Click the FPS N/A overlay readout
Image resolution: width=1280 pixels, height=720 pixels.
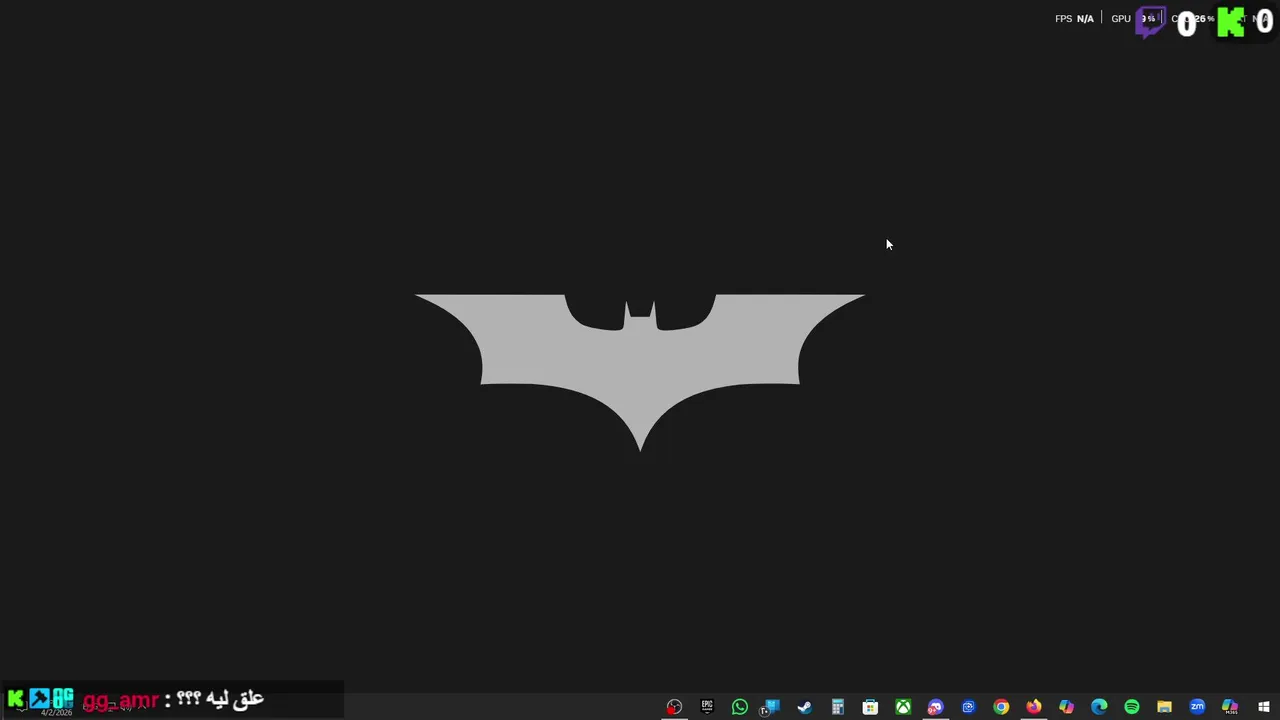pos(1074,19)
